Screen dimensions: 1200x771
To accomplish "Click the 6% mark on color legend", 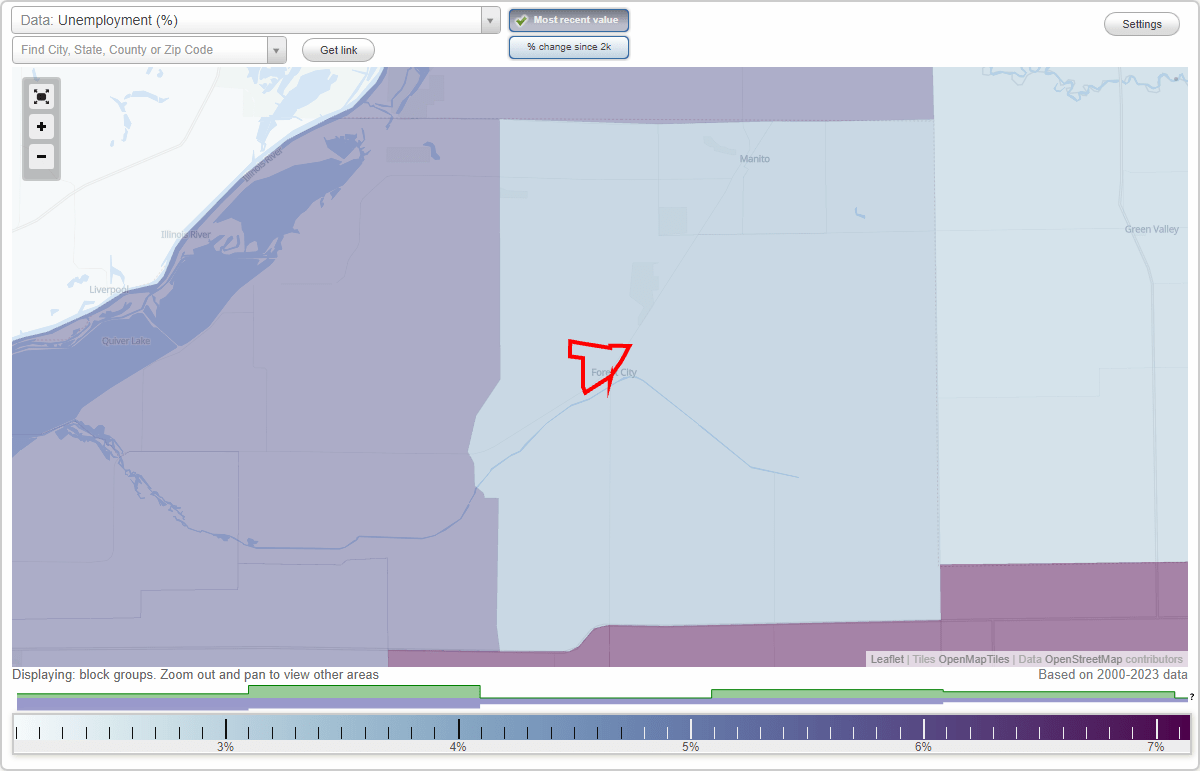I will coord(923,746).
